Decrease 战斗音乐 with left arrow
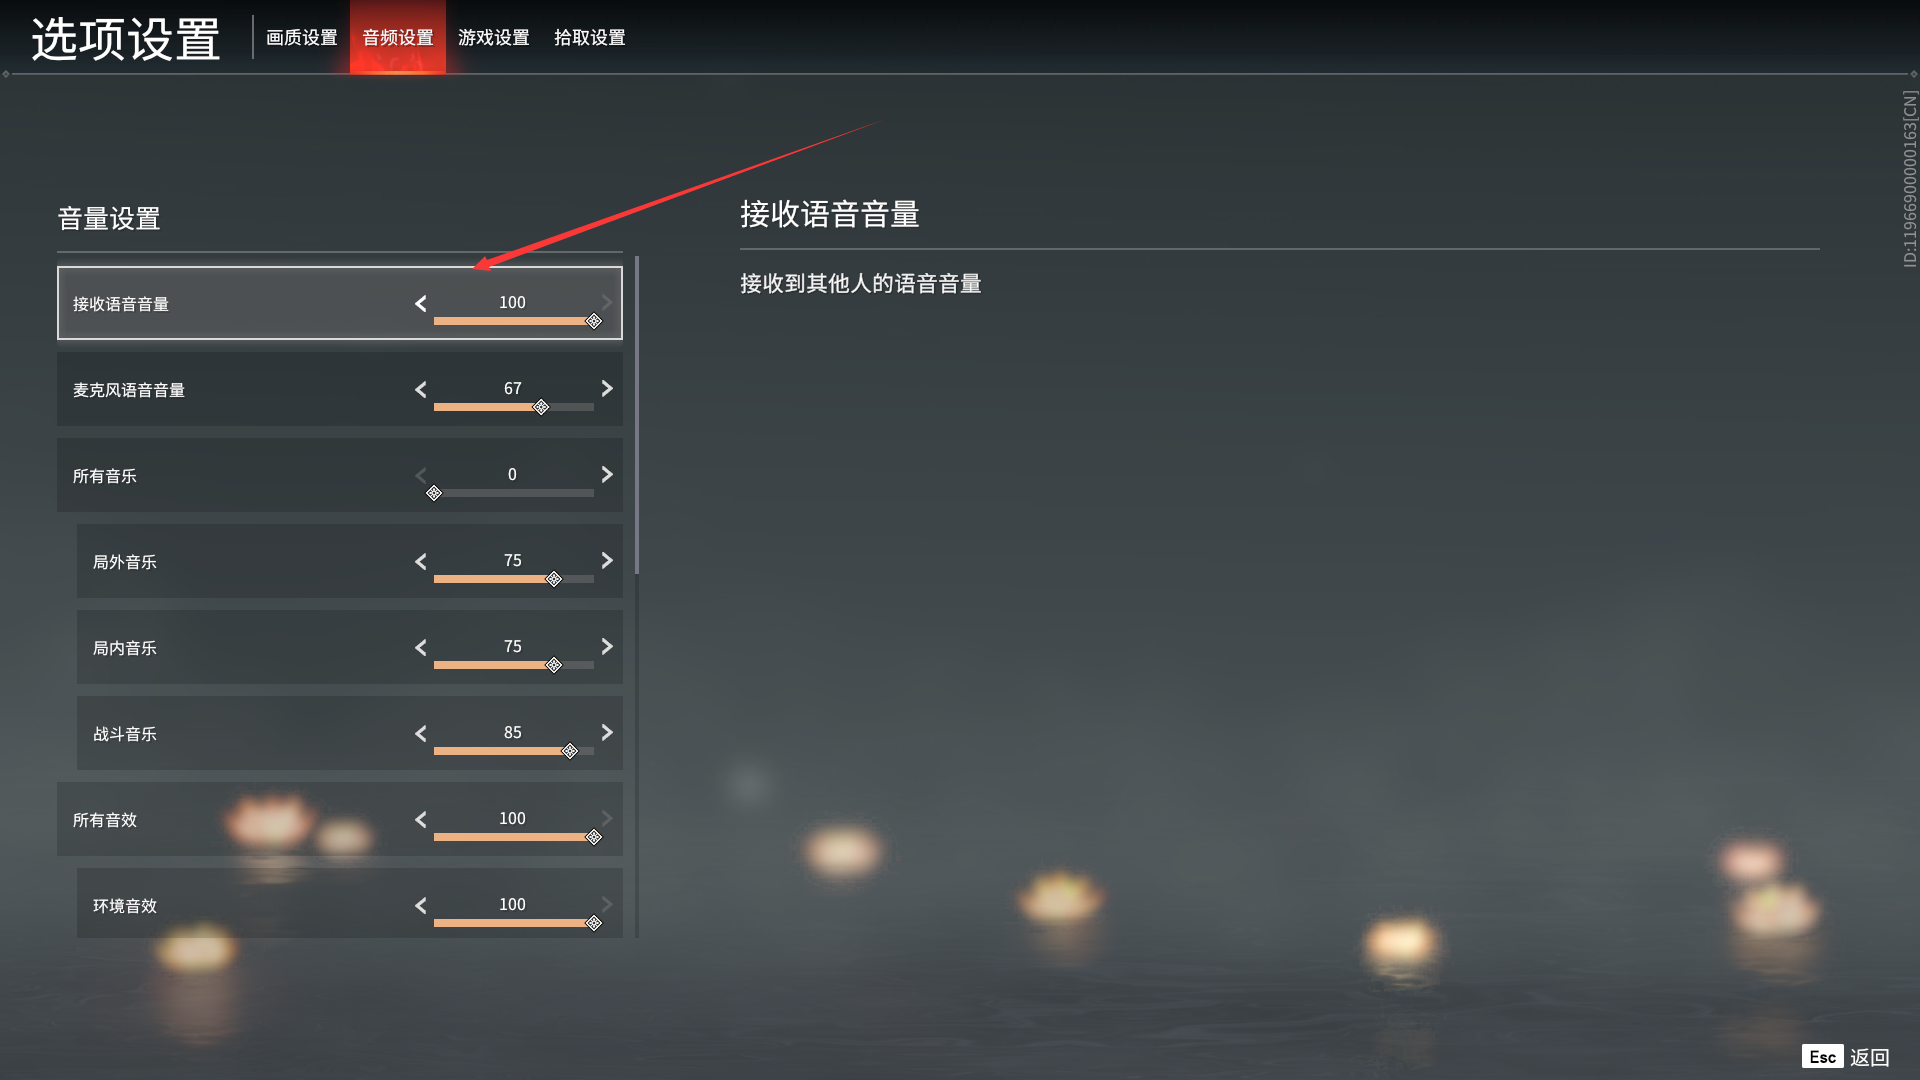This screenshot has height=1080, width=1920. click(421, 733)
